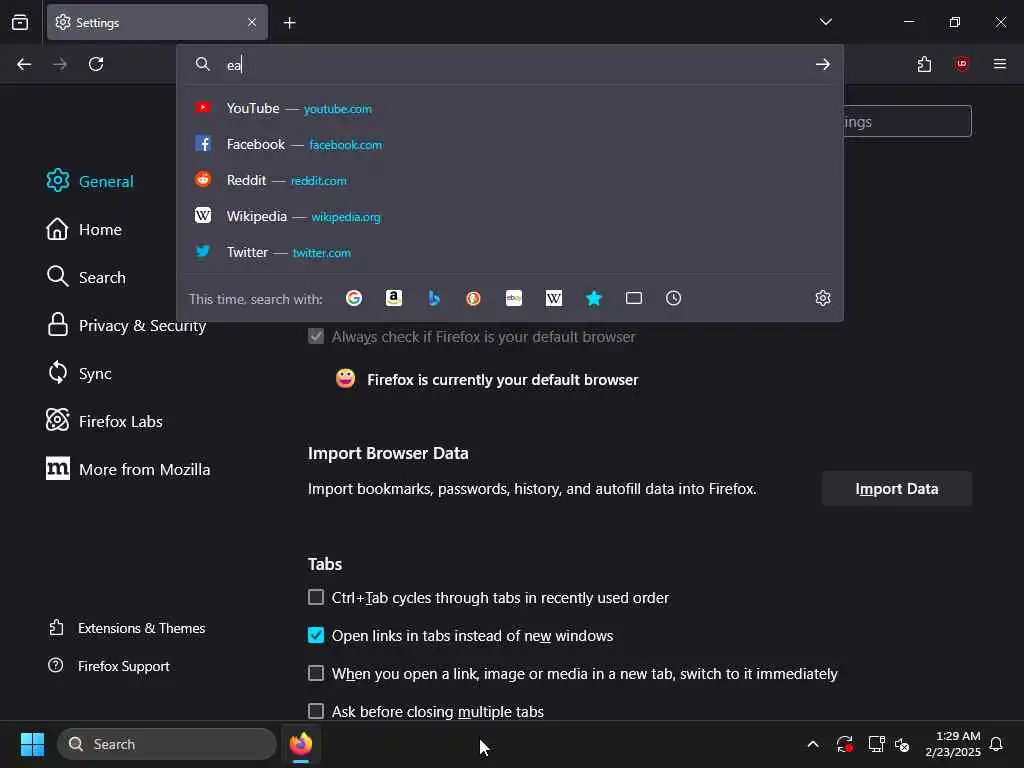Image resolution: width=1024 pixels, height=768 pixels.
Task: Open search settings gear in address dropdown
Action: coord(823,298)
